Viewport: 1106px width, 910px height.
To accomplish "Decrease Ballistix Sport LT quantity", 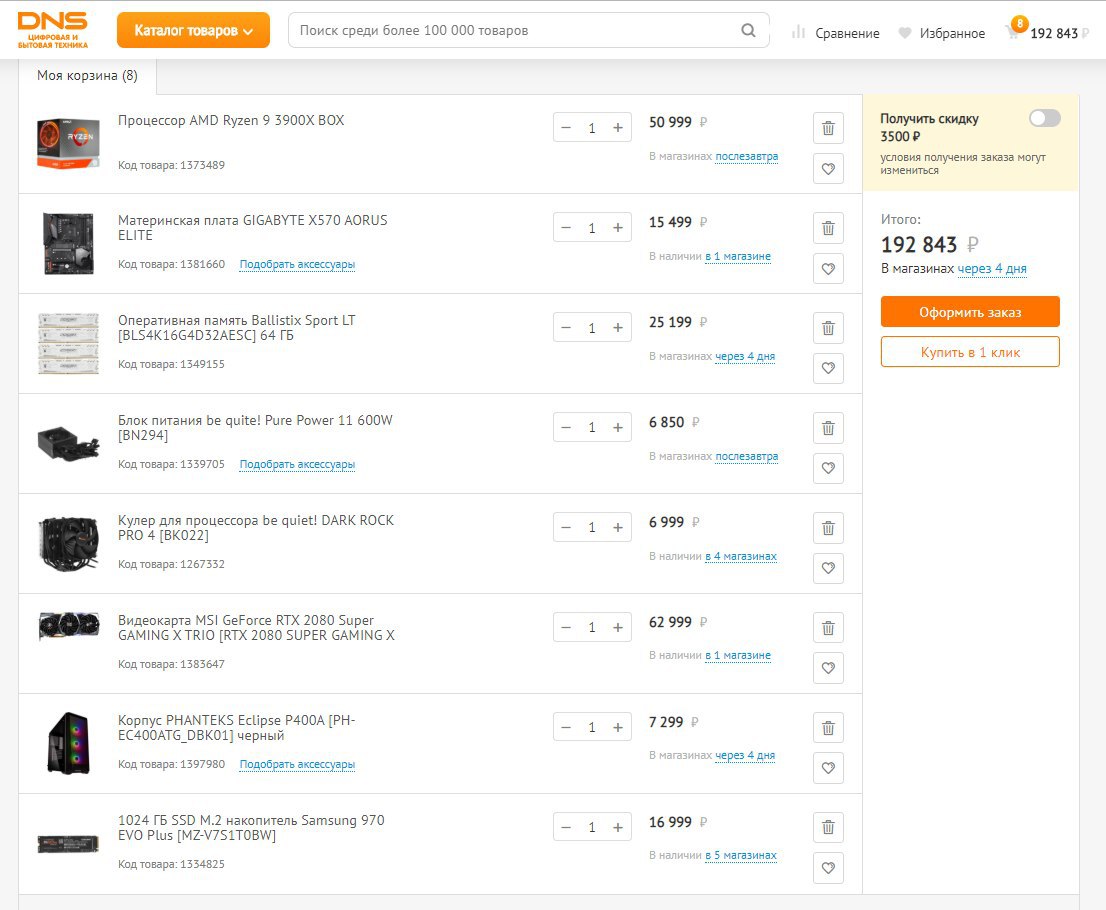I will (x=566, y=328).
